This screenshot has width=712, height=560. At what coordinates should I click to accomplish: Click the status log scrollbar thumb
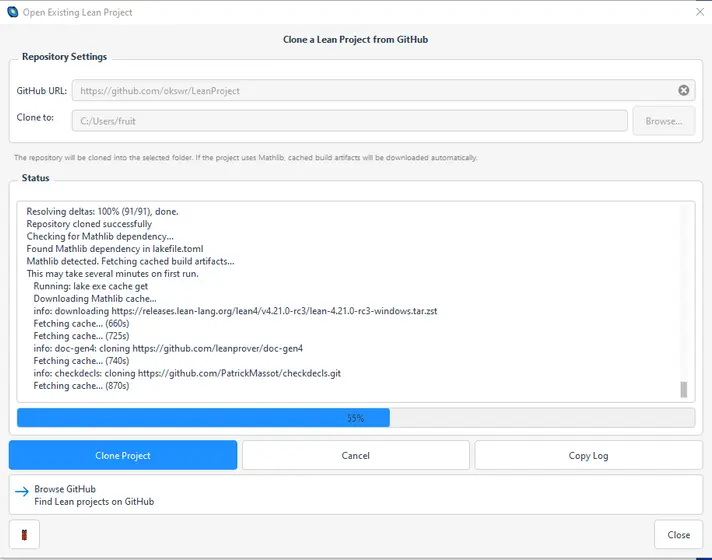pos(684,390)
